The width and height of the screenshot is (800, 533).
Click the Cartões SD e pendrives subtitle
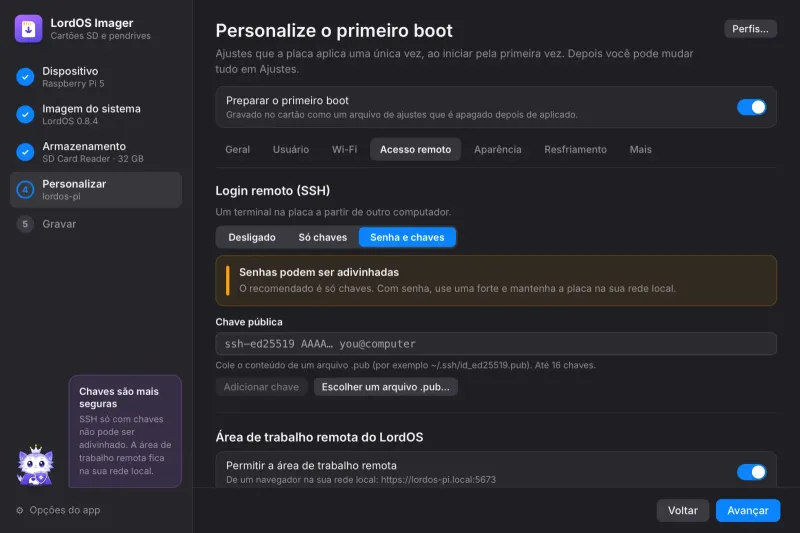(x=101, y=36)
